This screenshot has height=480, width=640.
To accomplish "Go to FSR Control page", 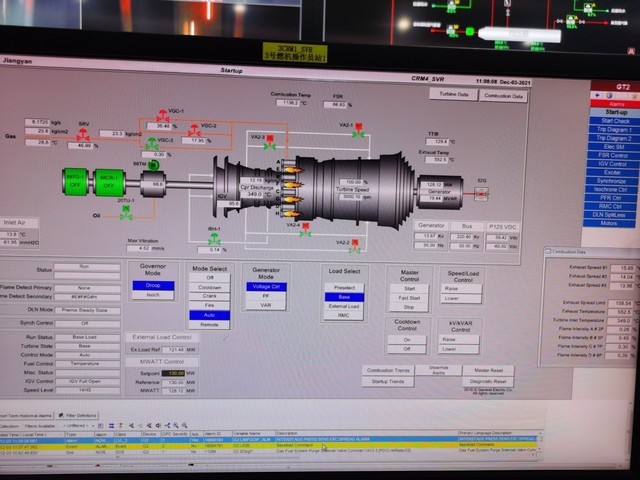I will (613, 155).
